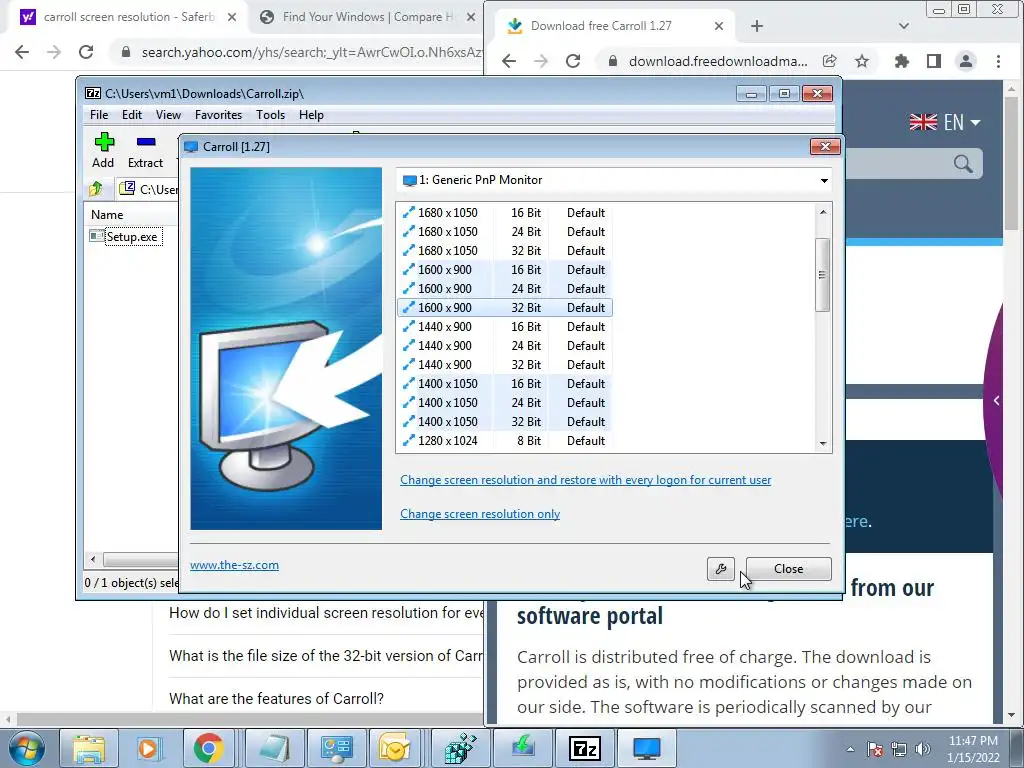Open Chrome tab search chevron
The image size is (1024, 768).
tap(904, 26)
